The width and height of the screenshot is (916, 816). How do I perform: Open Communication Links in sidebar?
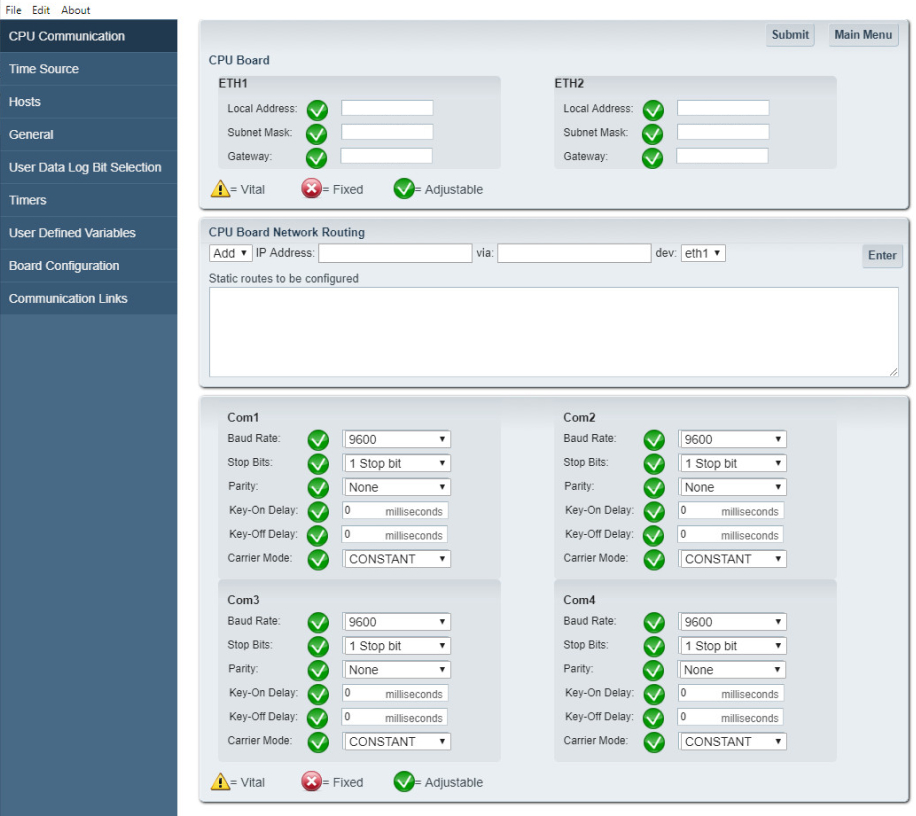click(x=89, y=298)
